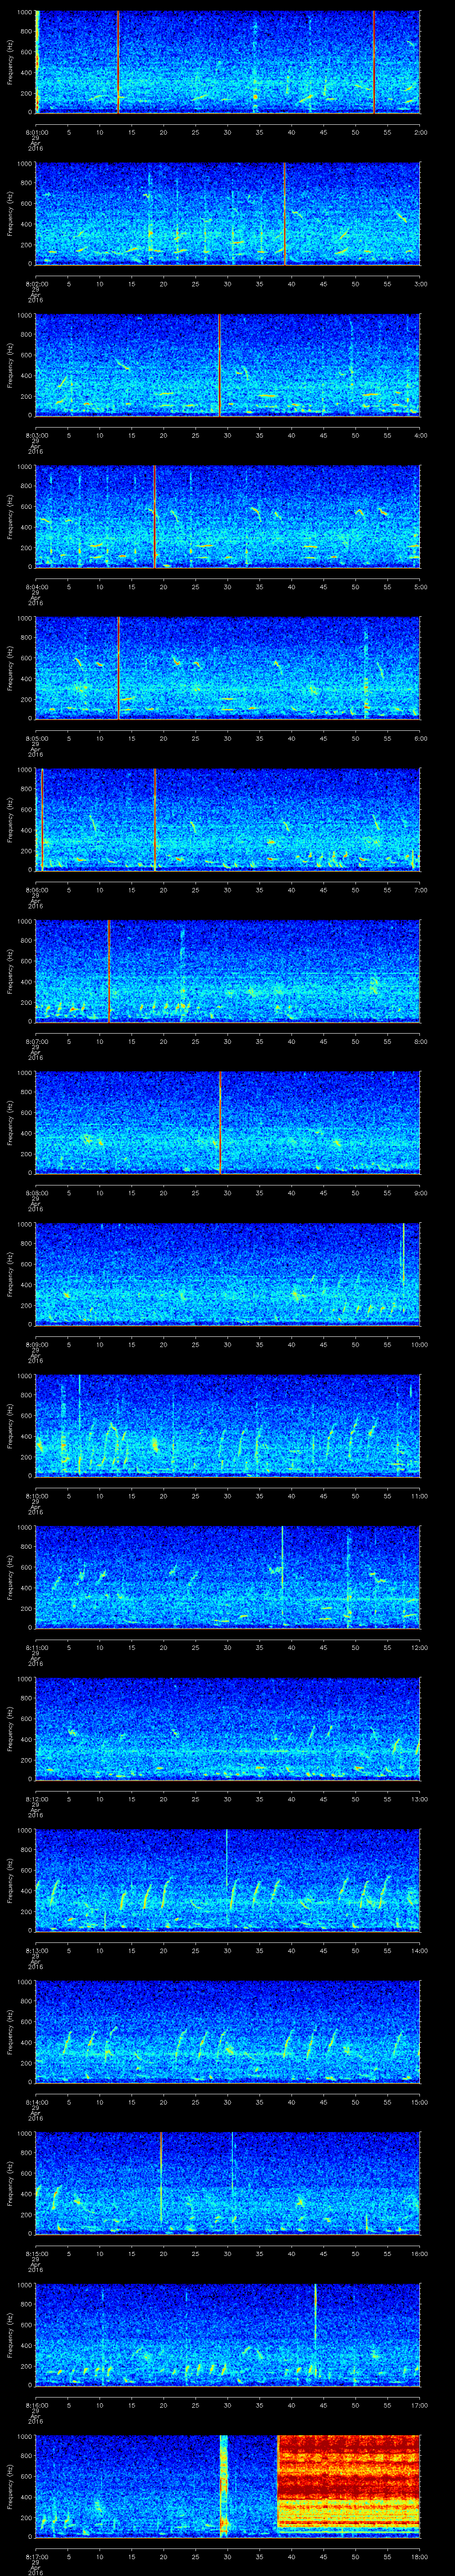Select the red vertical line in the 8:08:00 panel
Viewport: 455px width, 2576px height.
pyautogui.click(x=219, y=1123)
